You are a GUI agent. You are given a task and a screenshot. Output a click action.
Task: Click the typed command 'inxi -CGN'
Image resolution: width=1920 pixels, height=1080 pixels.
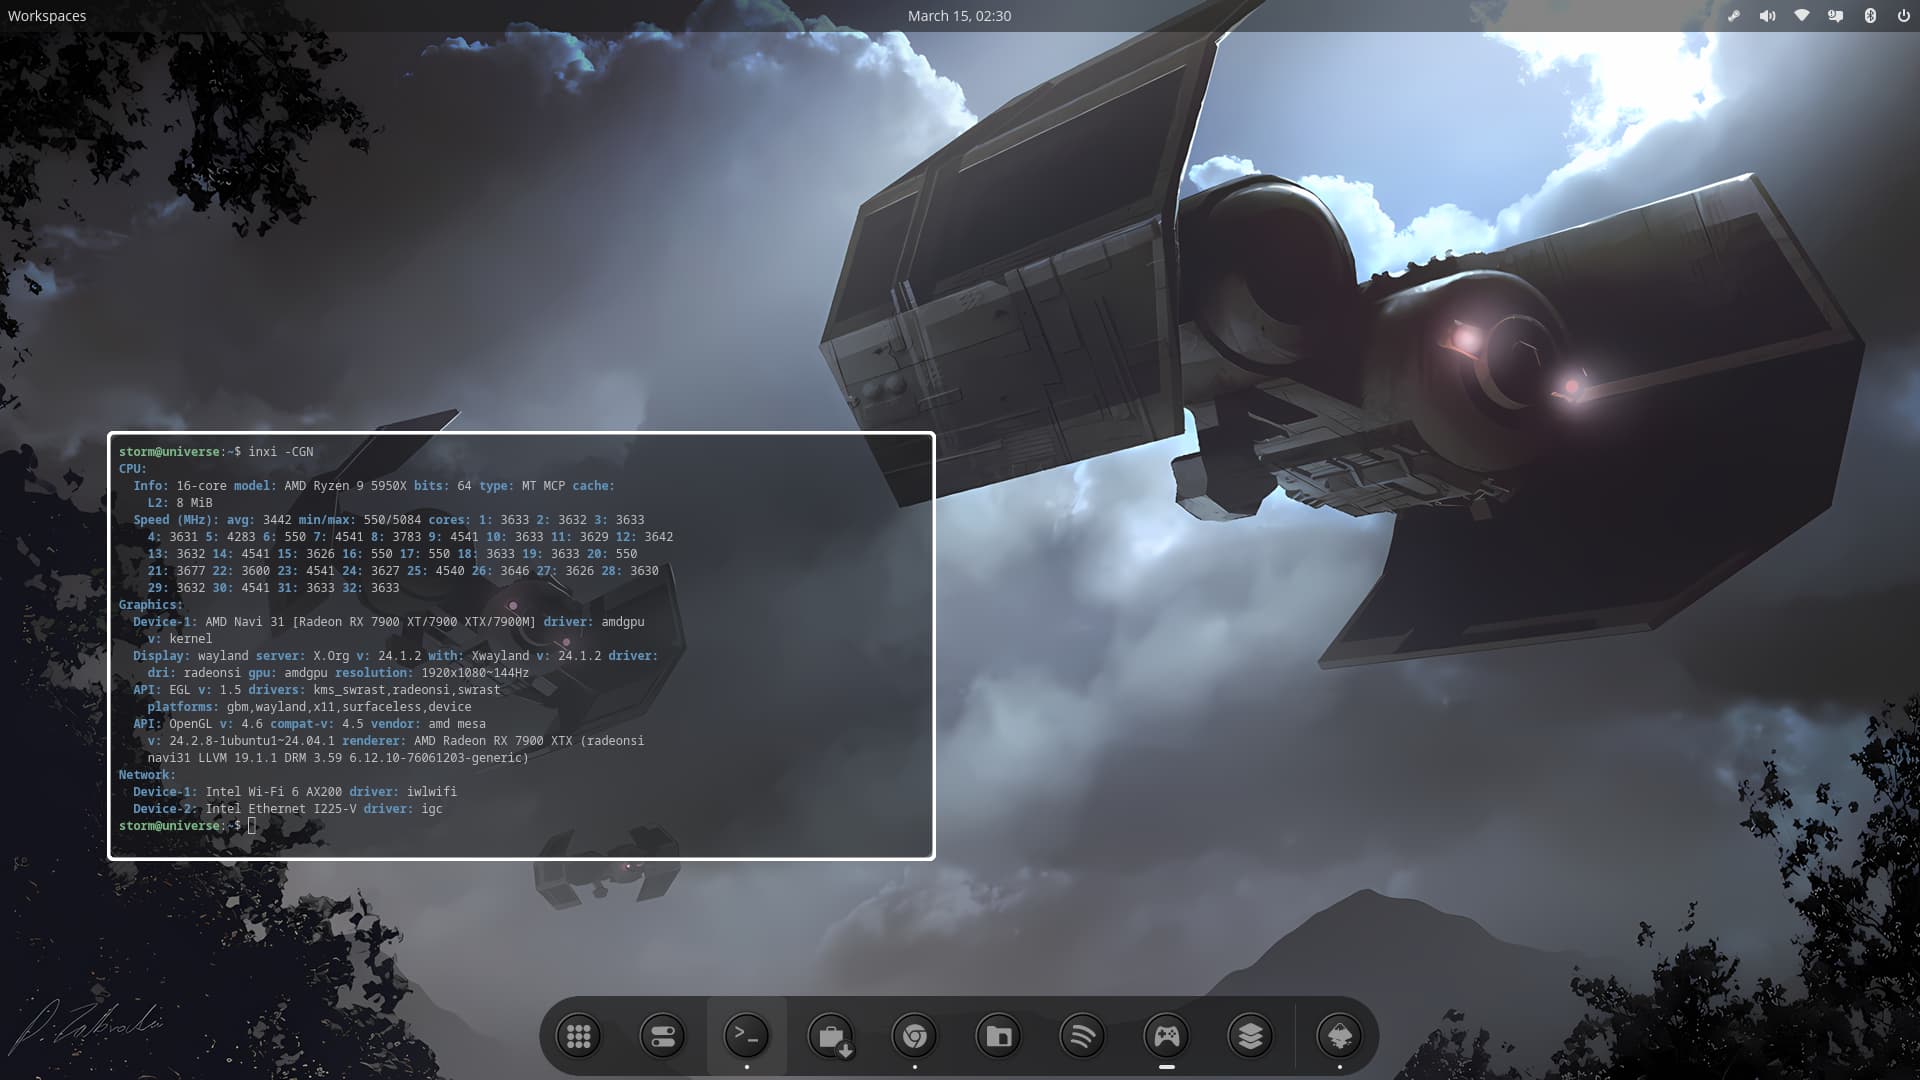[x=281, y=452]
